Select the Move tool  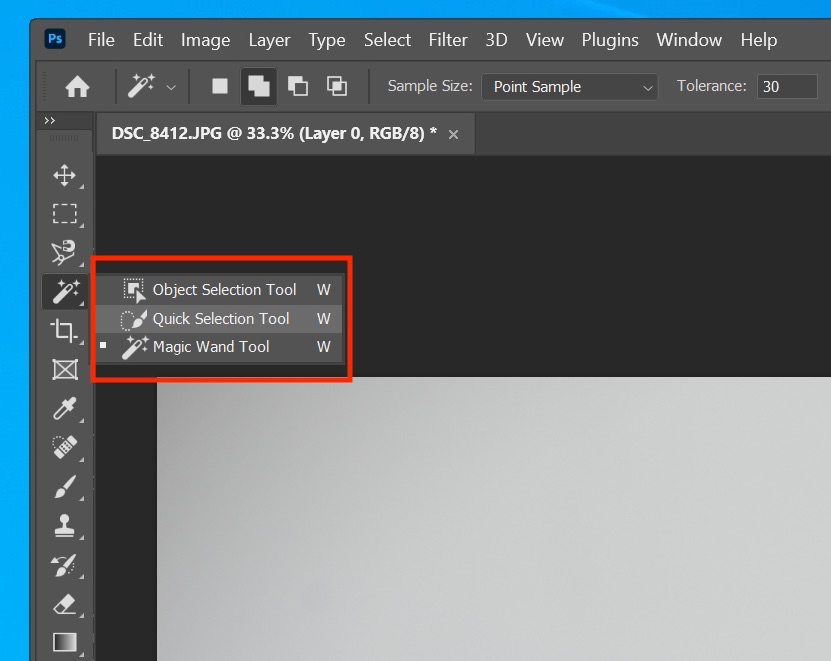(x=65, y=175)
